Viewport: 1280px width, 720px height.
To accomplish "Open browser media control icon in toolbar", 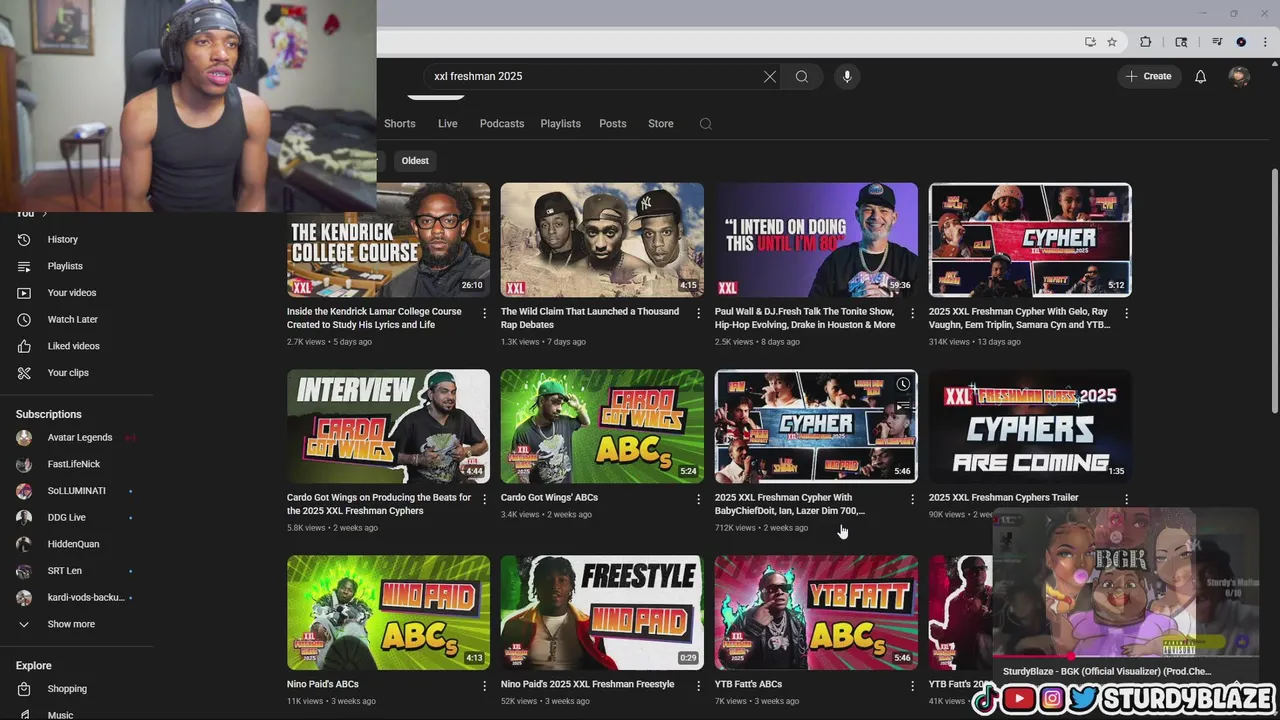I will click(1217, 42).
